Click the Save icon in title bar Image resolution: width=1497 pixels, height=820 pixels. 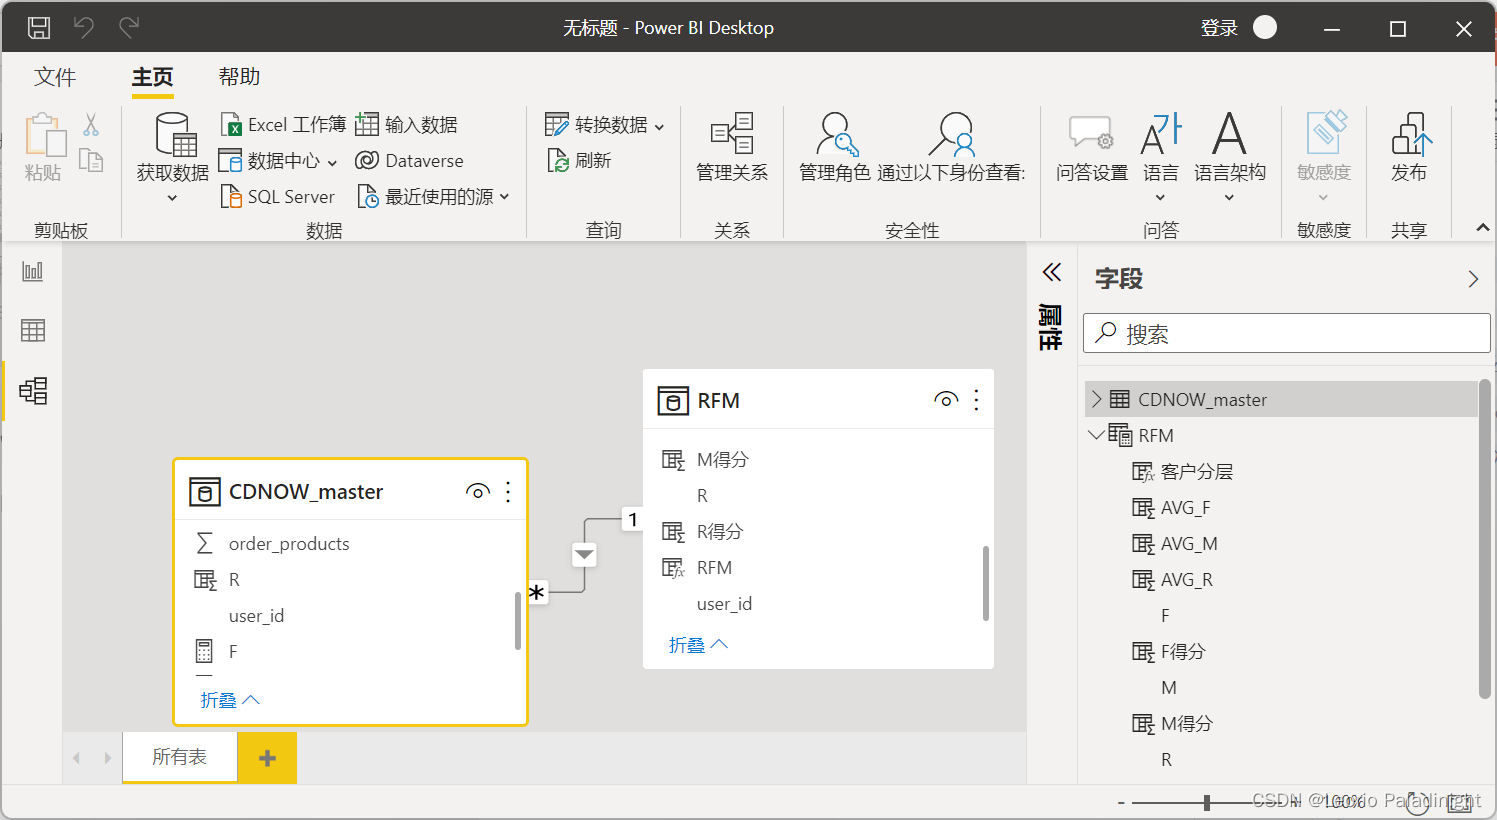point(39,28)
